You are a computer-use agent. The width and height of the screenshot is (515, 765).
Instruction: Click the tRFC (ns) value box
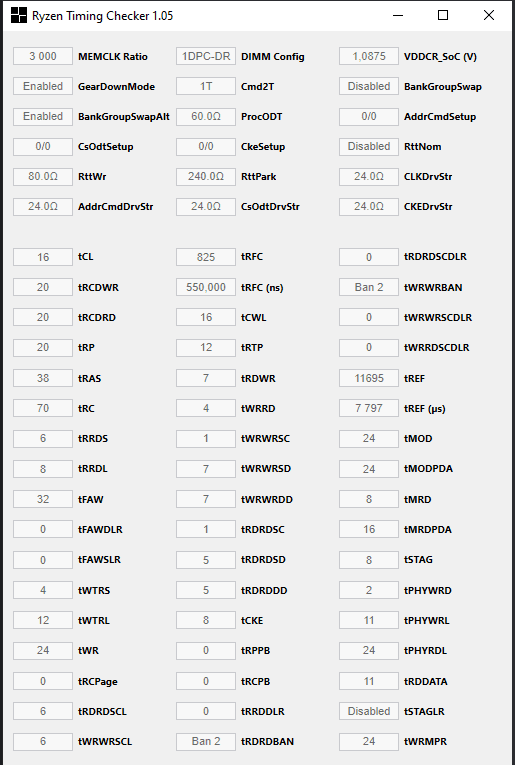pos(206,287)
